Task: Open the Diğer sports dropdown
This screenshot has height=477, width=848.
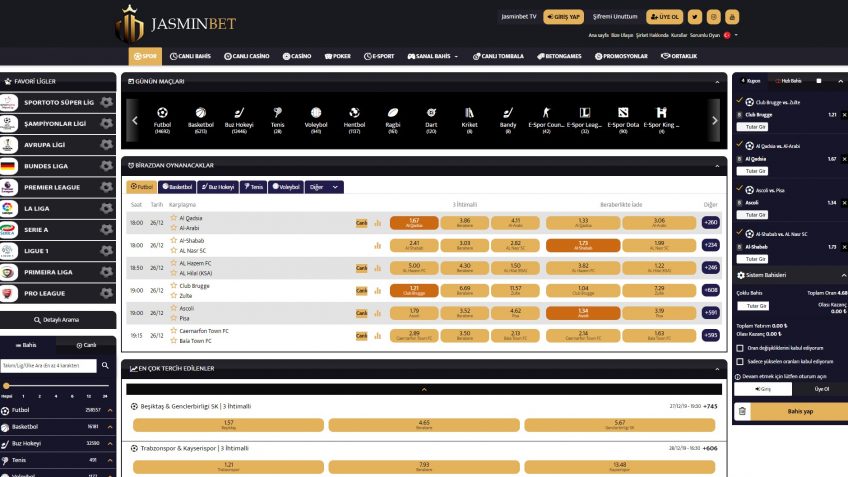Action: 324,187
